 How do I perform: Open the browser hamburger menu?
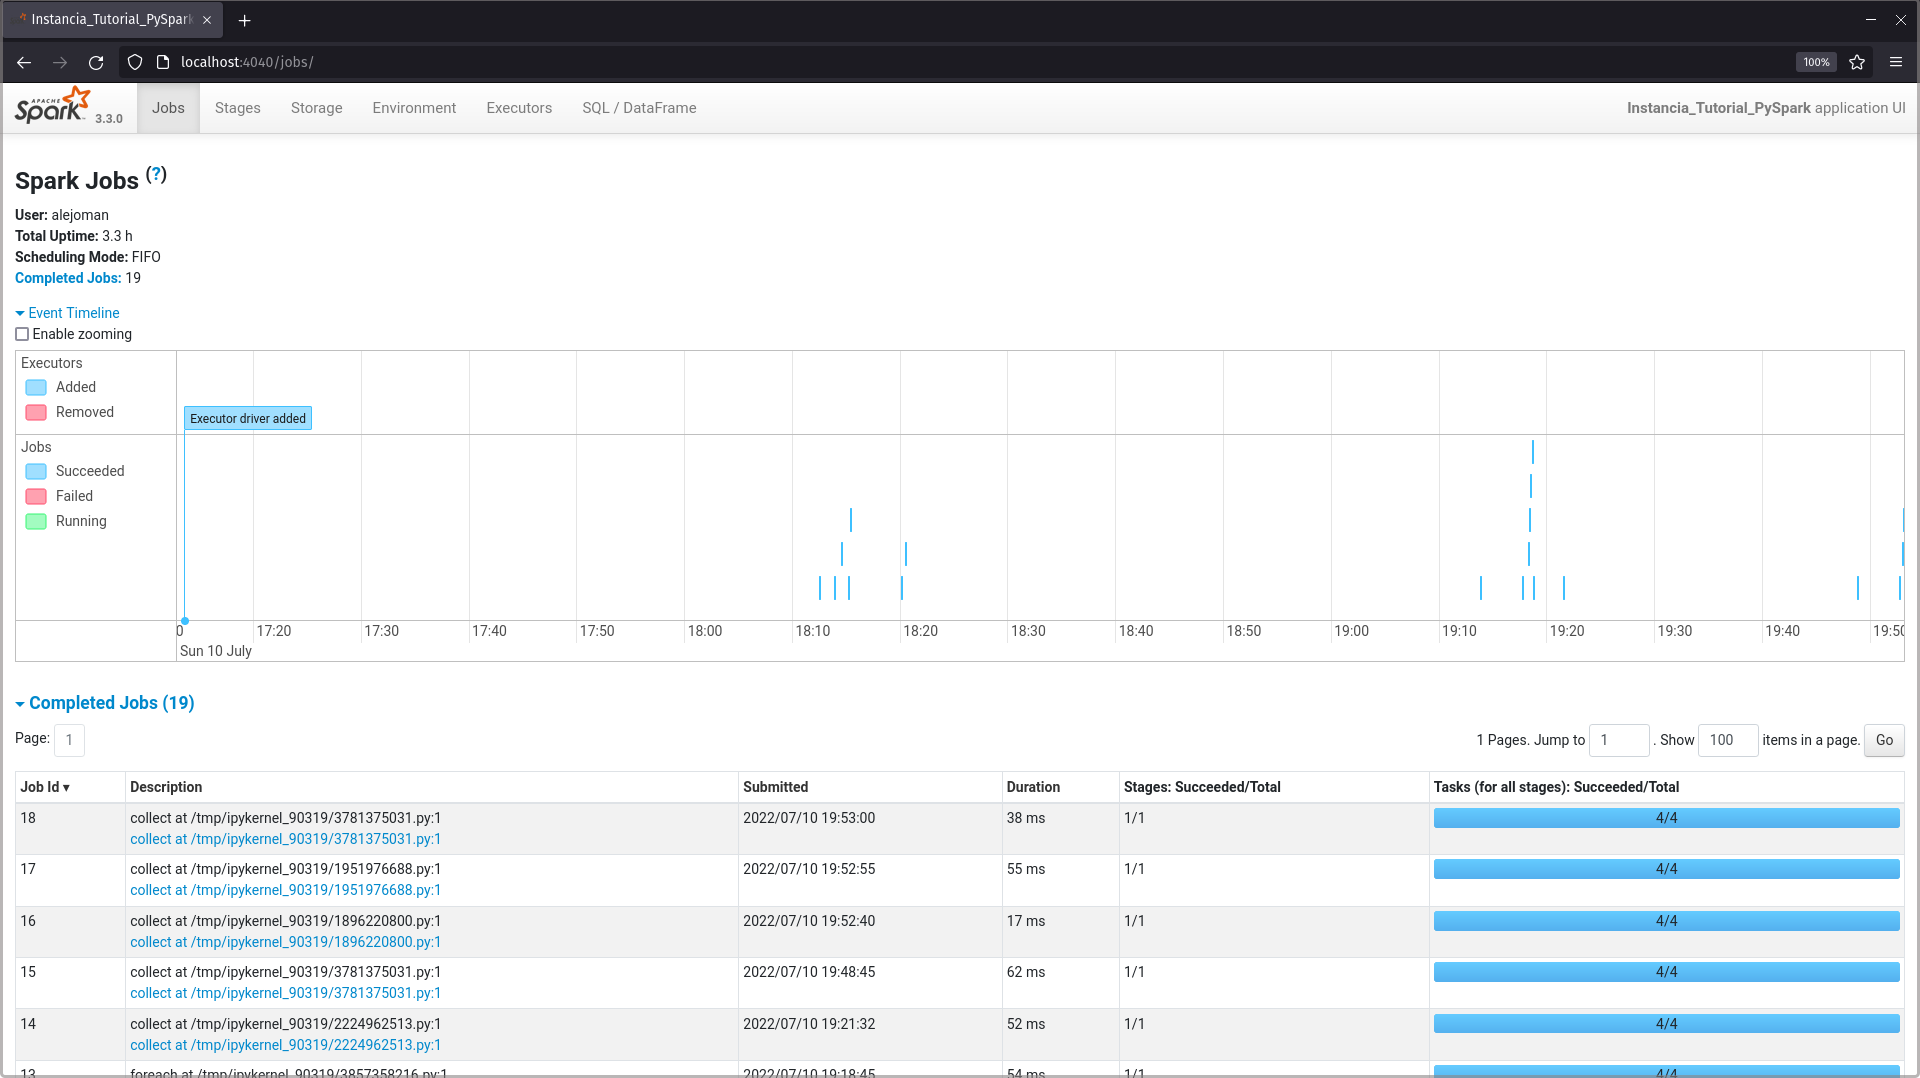tap(1895, 62)
